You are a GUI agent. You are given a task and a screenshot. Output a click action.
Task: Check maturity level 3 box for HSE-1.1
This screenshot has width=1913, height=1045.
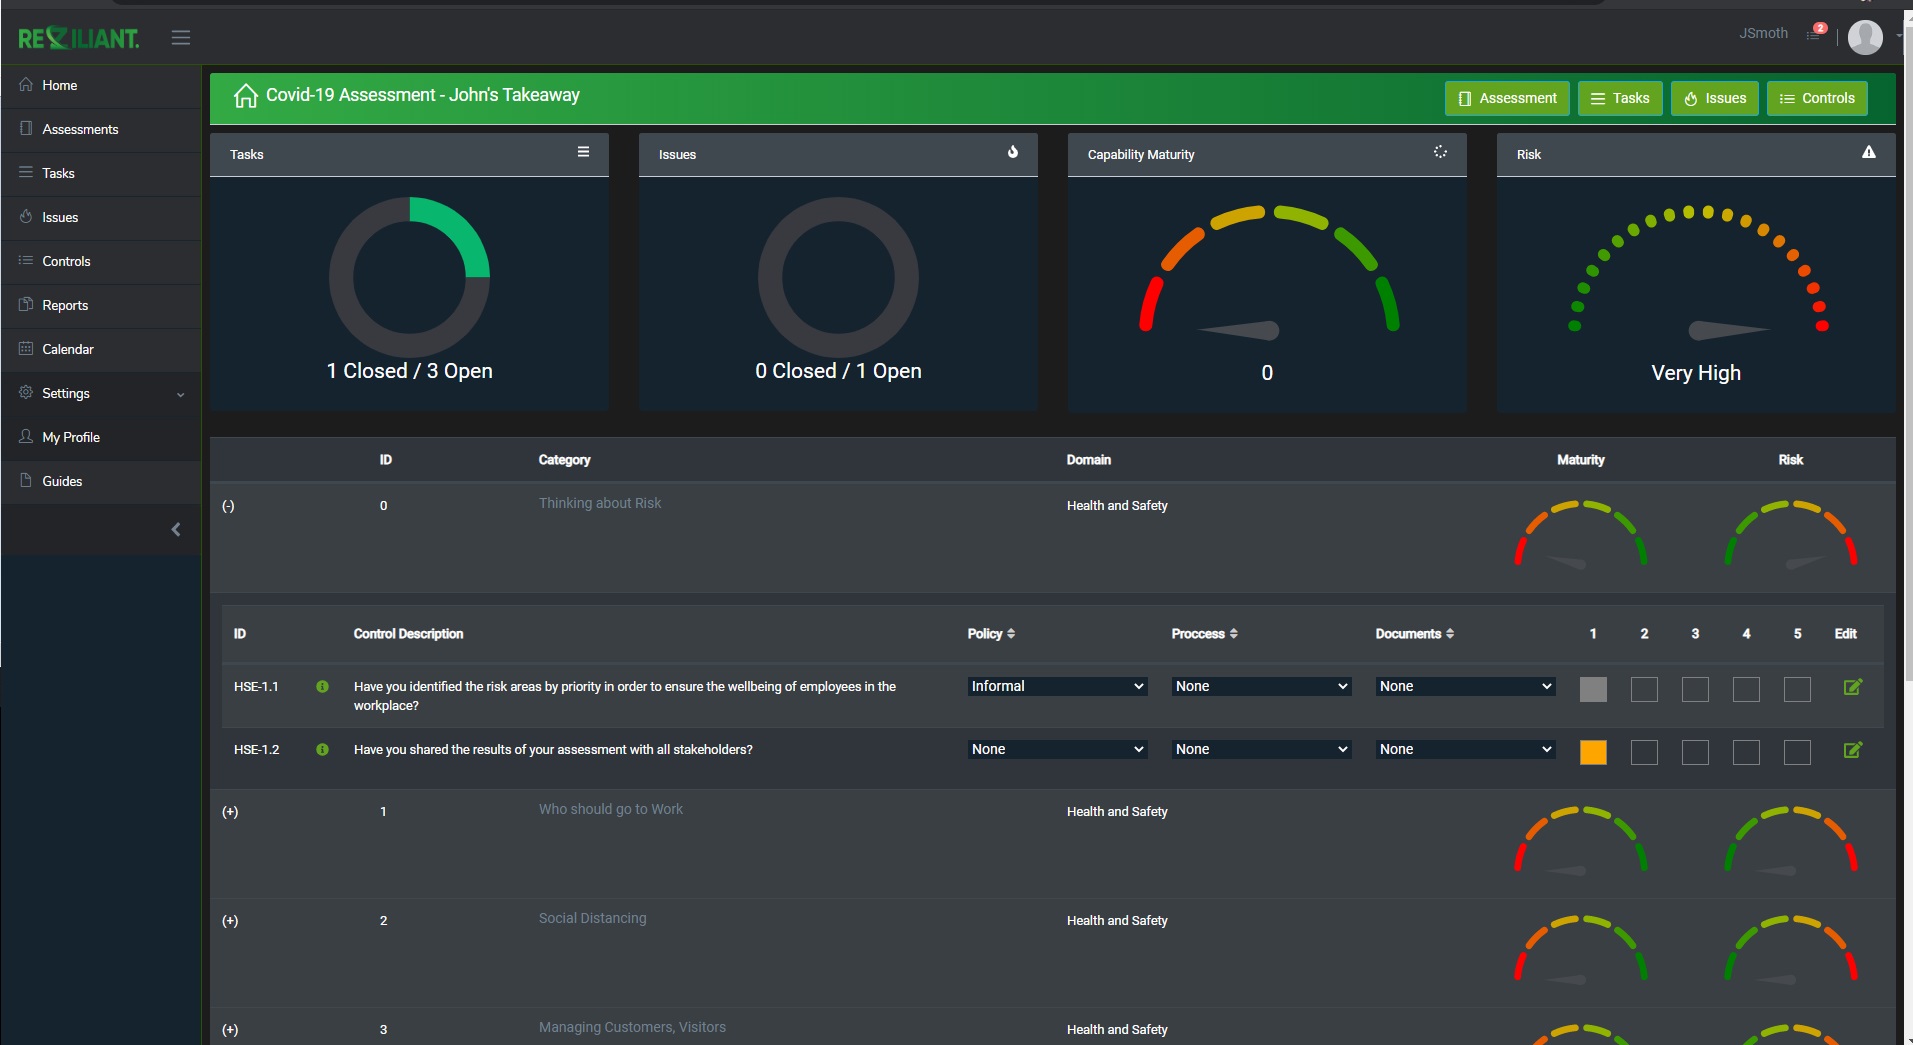click(x=1695, y=689)
